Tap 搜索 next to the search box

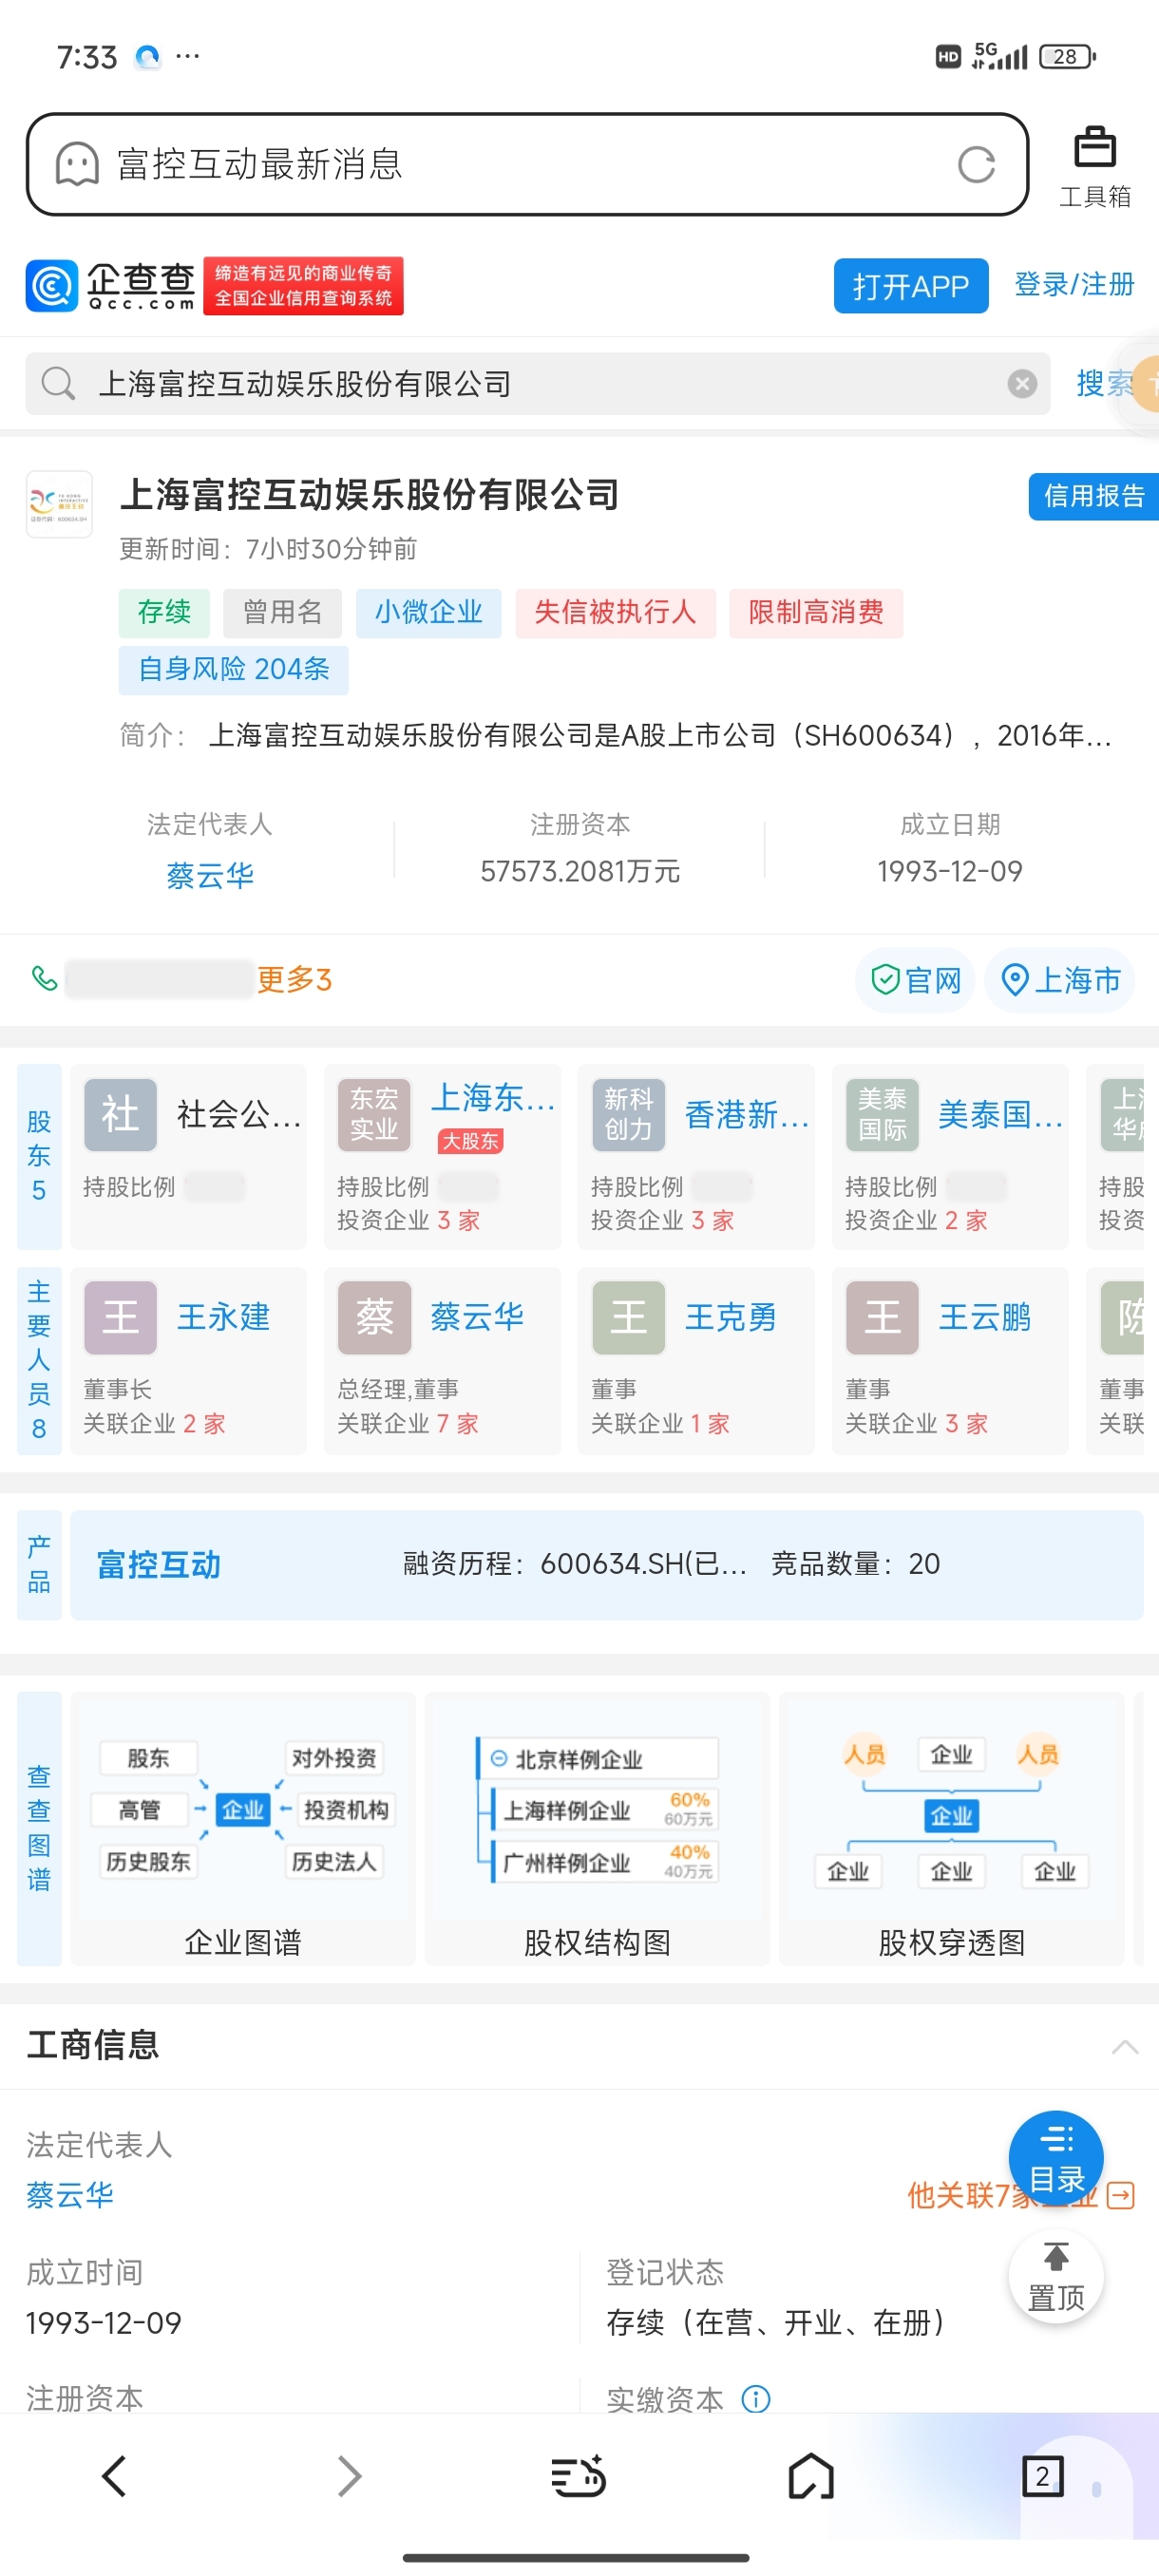pos(1104,383)
